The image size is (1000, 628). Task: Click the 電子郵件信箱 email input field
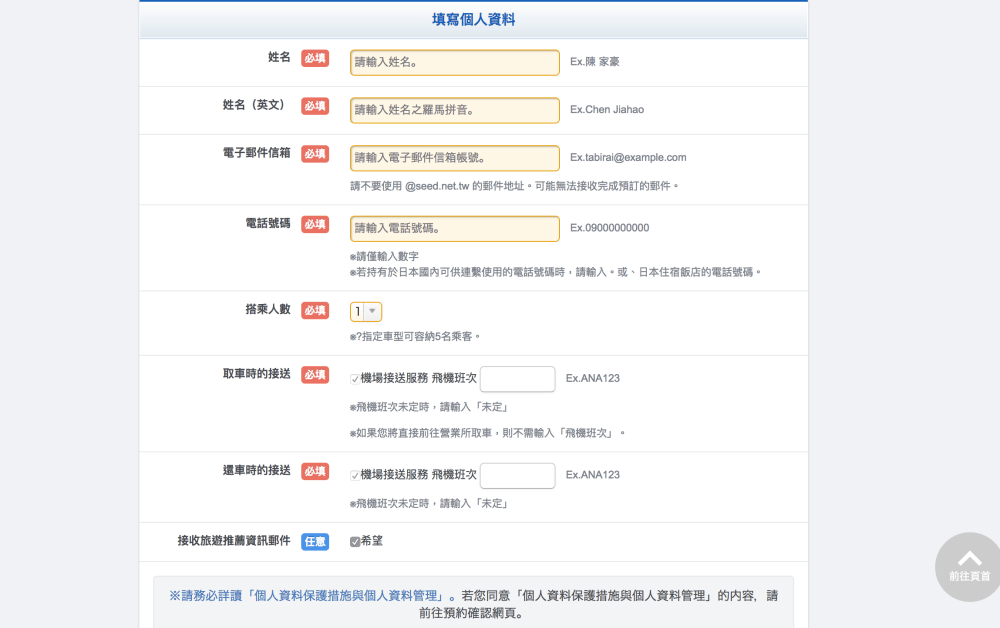(x=455, y=158)
